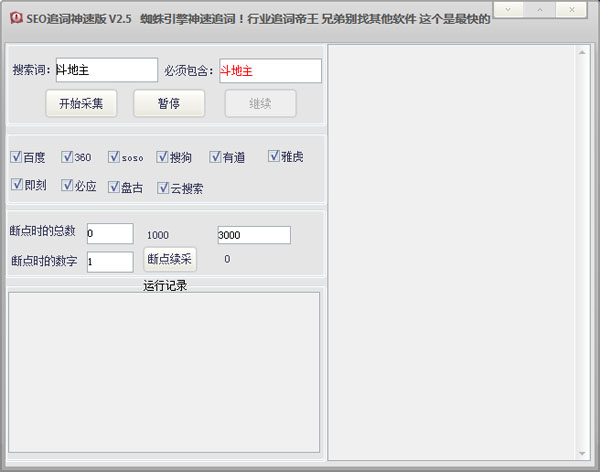Click the 暂停 button

[x=169, y=103]
